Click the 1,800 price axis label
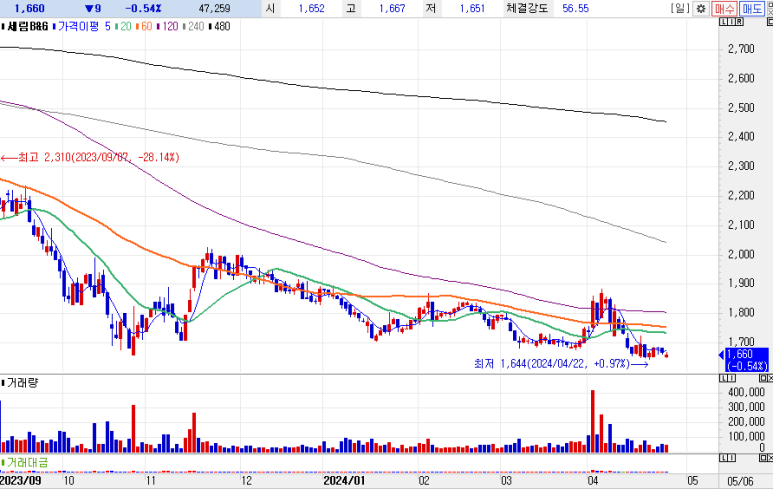773x489 pixels. (741, 313)
